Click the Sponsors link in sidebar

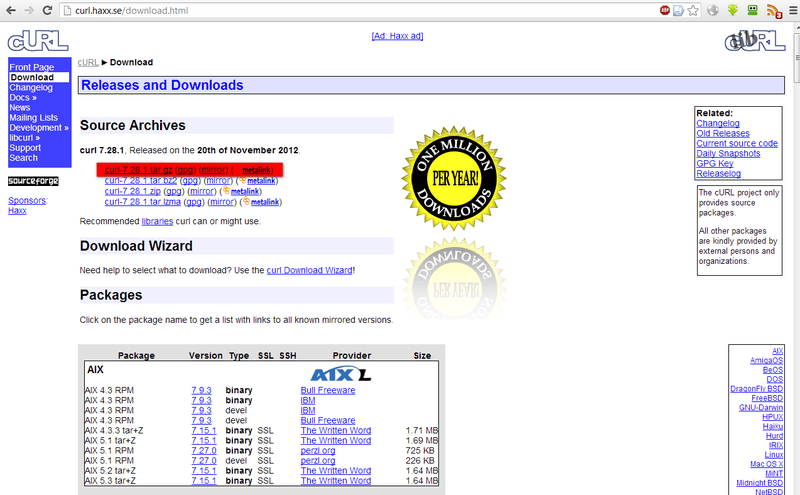coord(27,201)
